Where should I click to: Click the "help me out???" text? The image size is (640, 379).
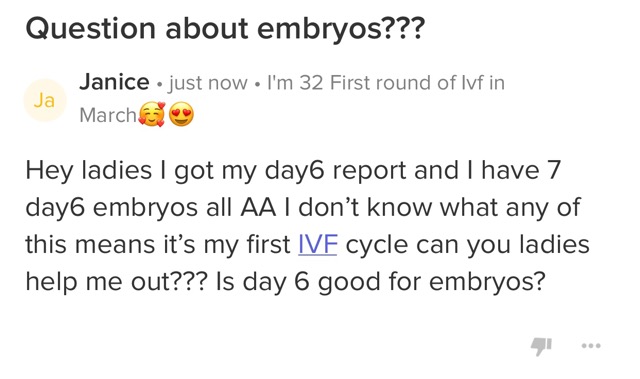click(116, 282)
